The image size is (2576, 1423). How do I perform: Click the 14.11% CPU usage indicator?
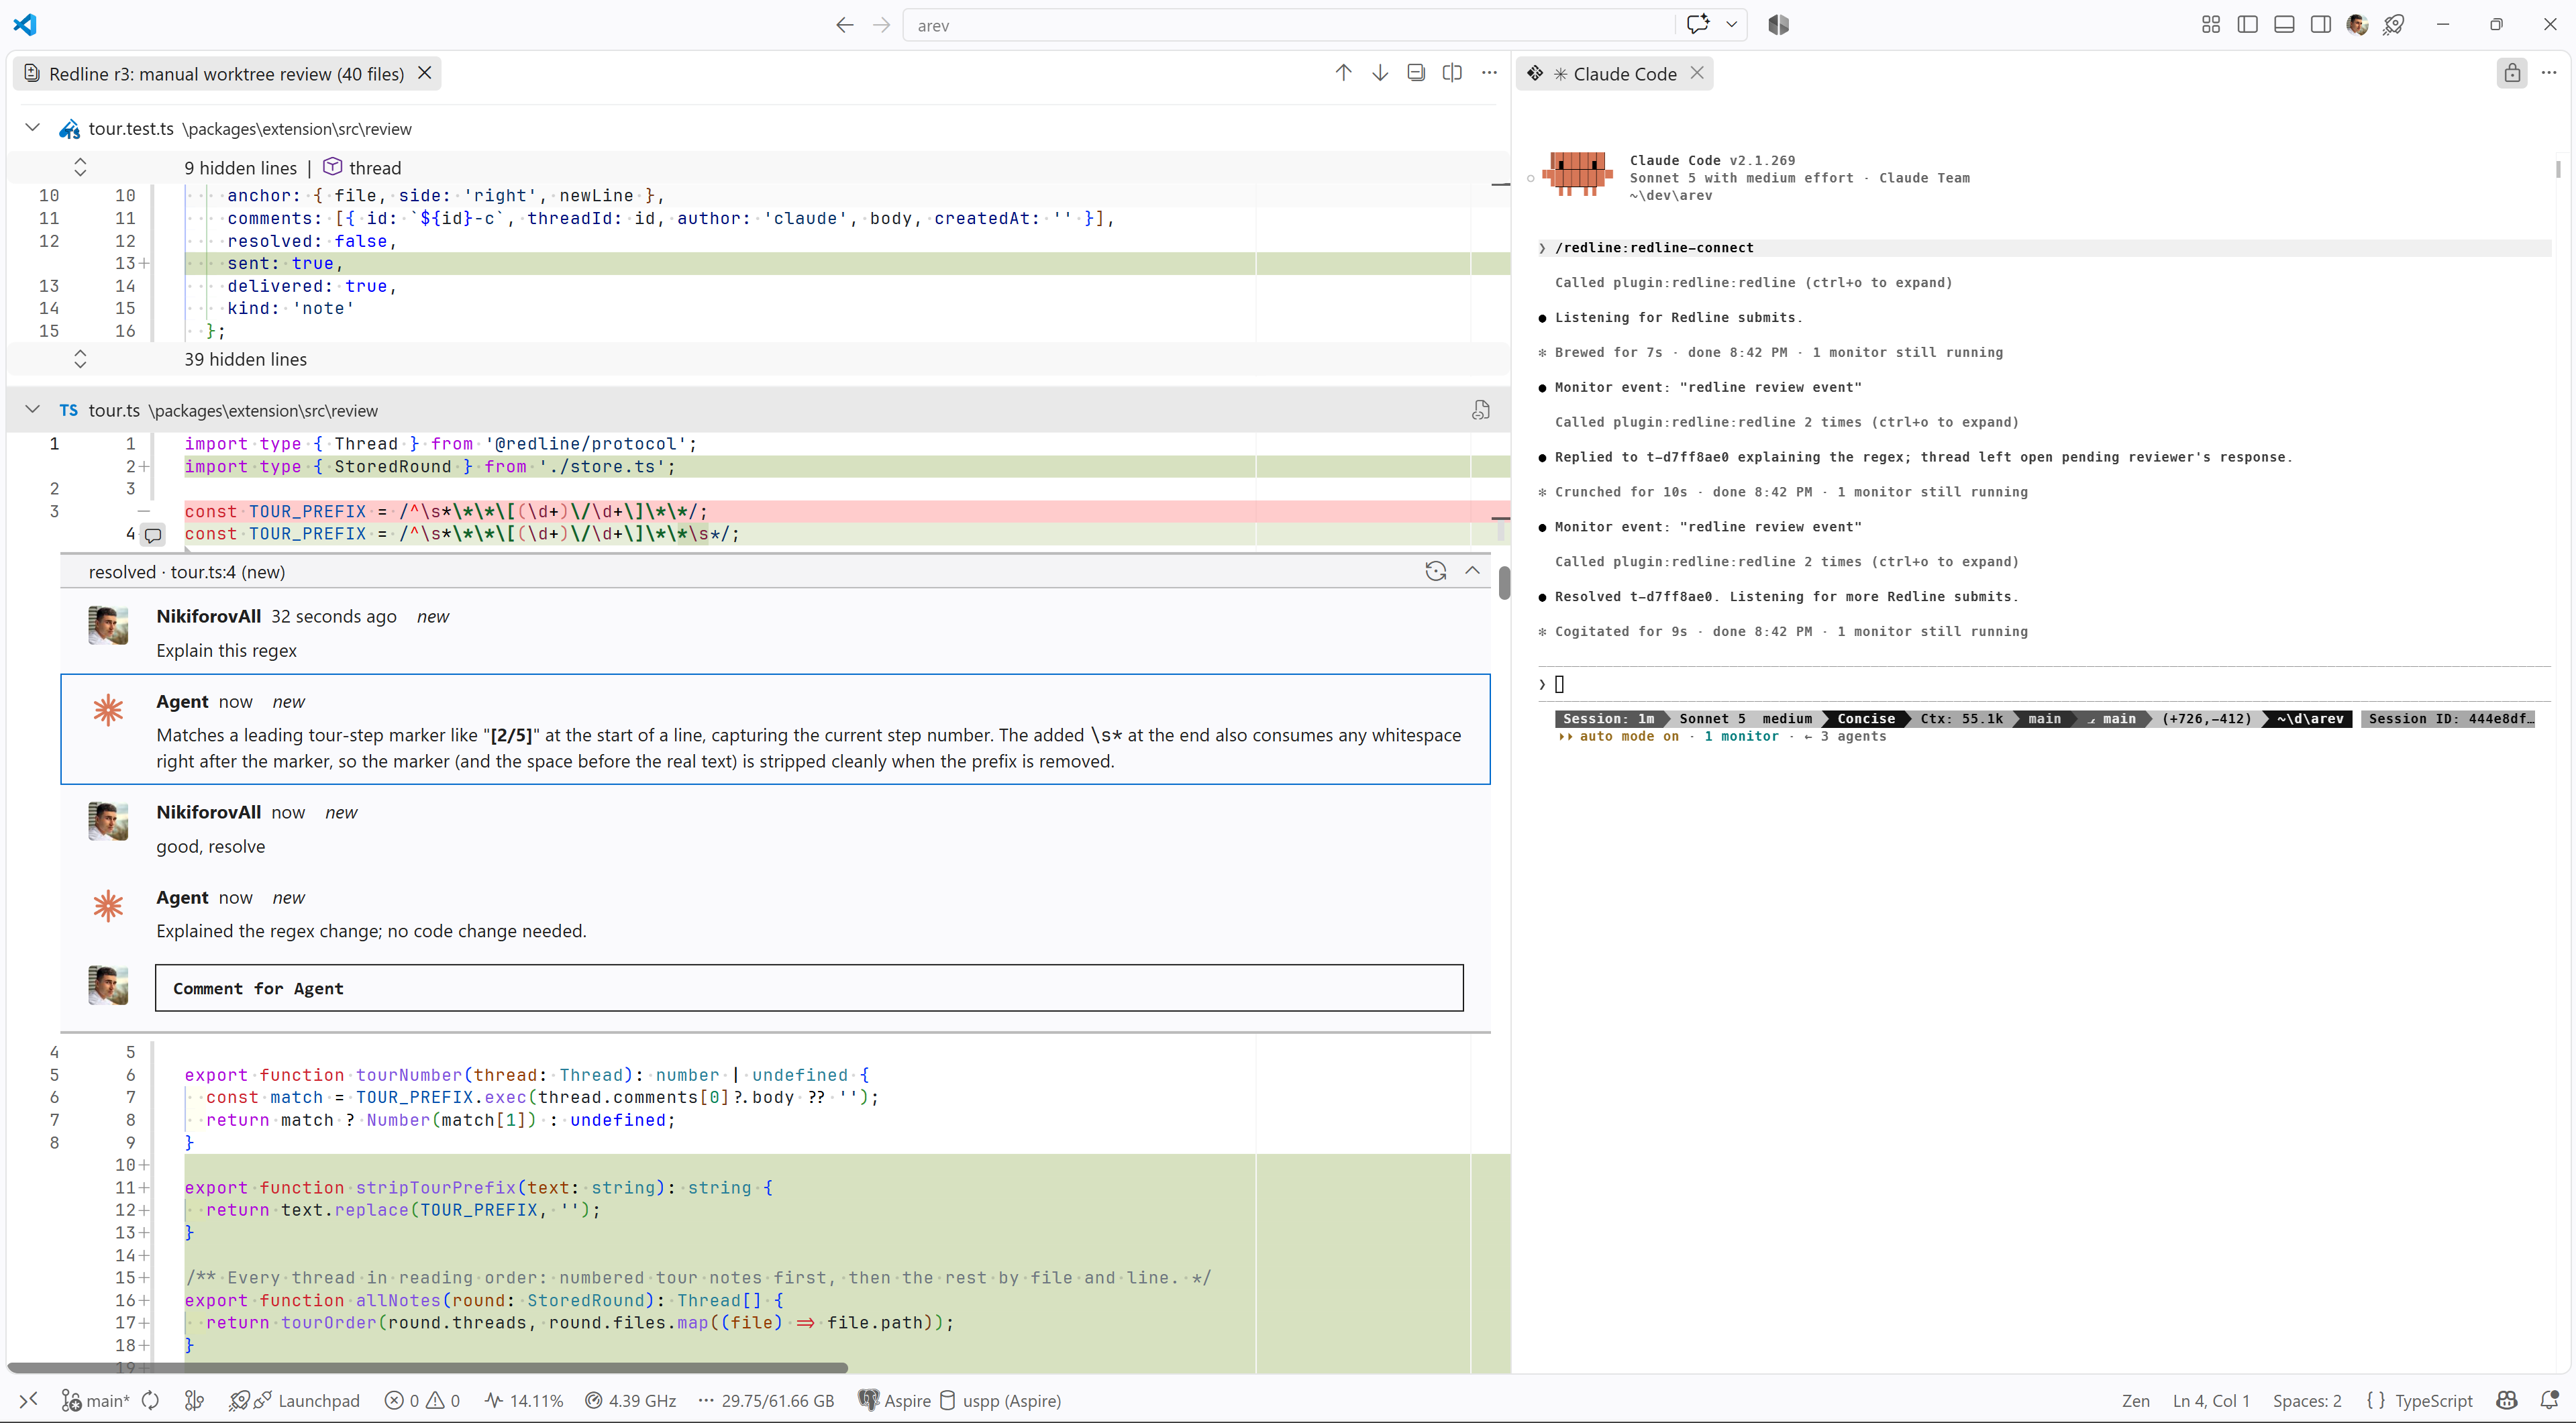pyautogui.click(x=524, y=1400)
